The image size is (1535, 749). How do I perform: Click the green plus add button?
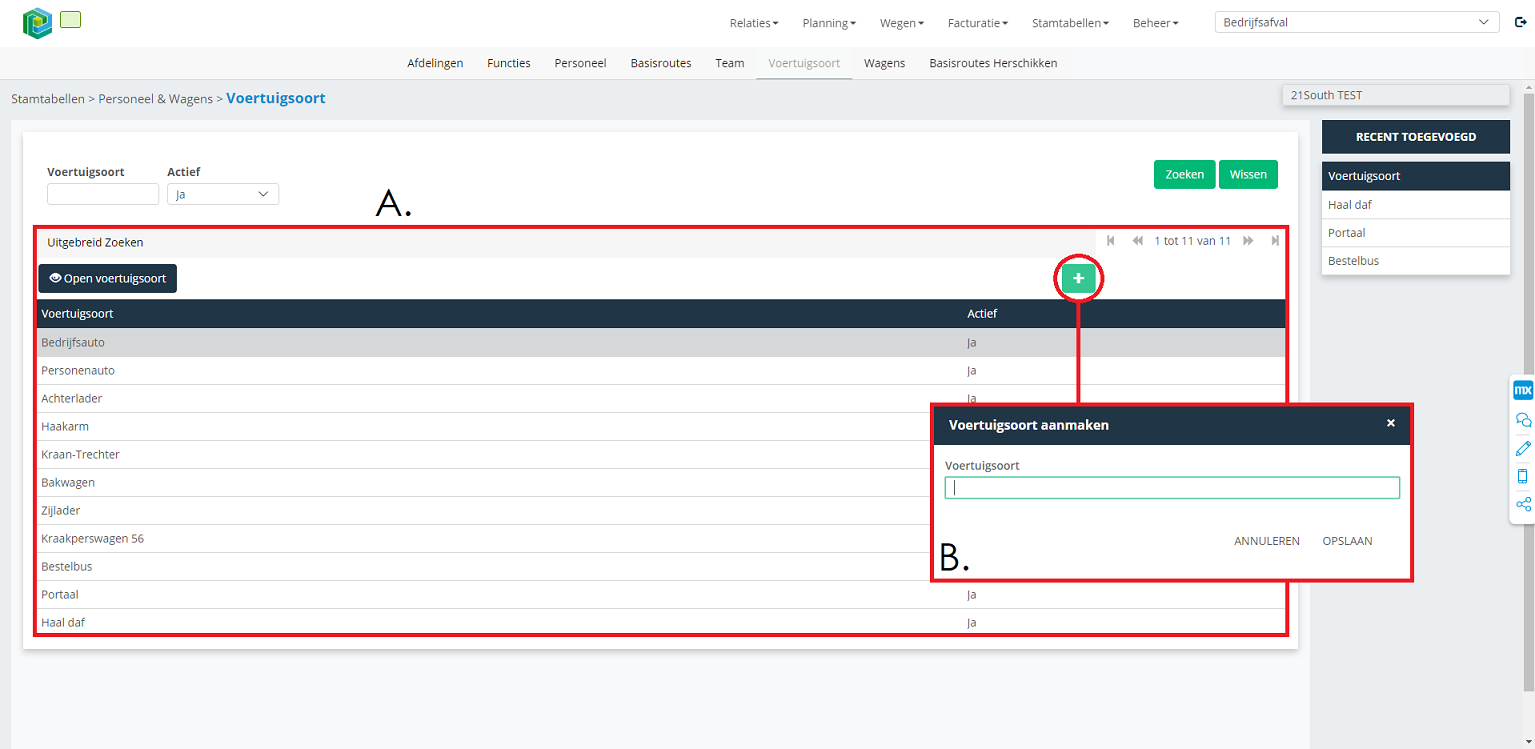(x=1078, y=279)
